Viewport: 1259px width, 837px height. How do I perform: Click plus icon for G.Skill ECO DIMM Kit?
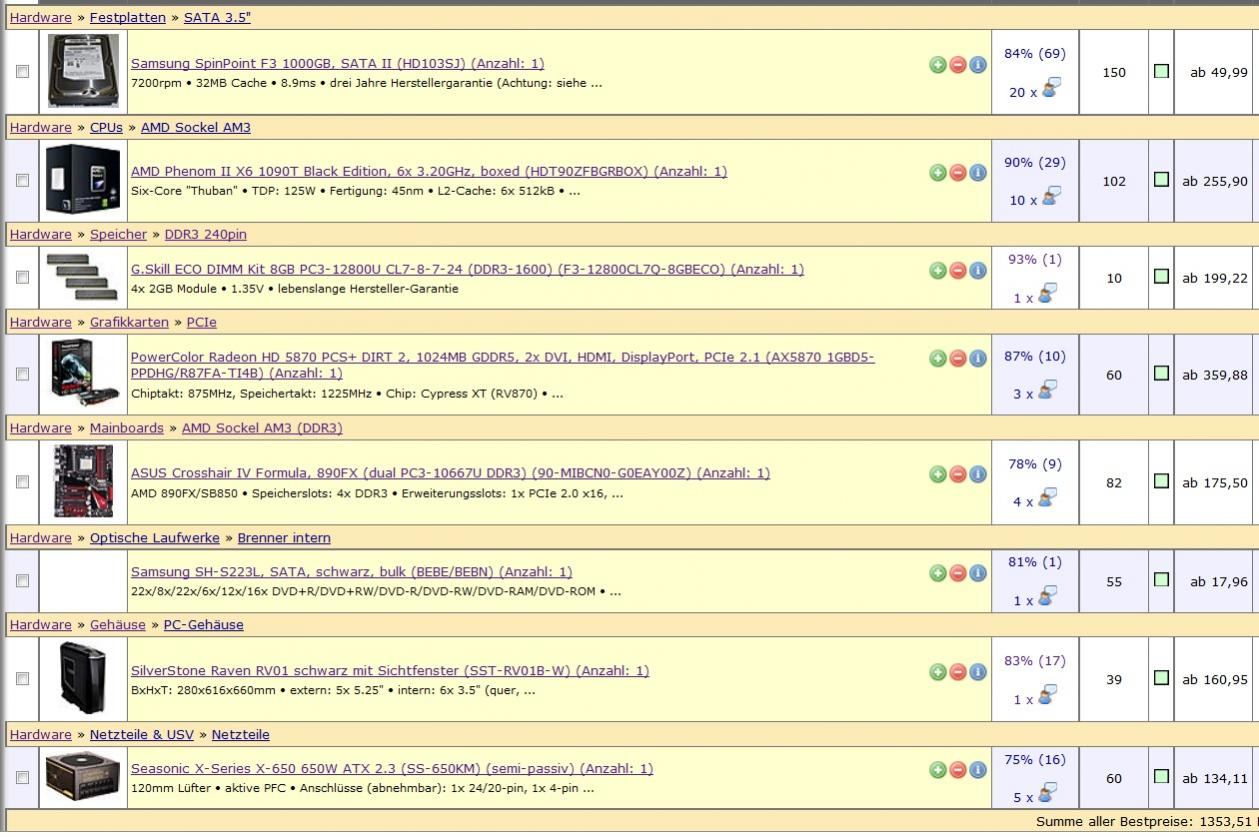(x=937, y=270)
